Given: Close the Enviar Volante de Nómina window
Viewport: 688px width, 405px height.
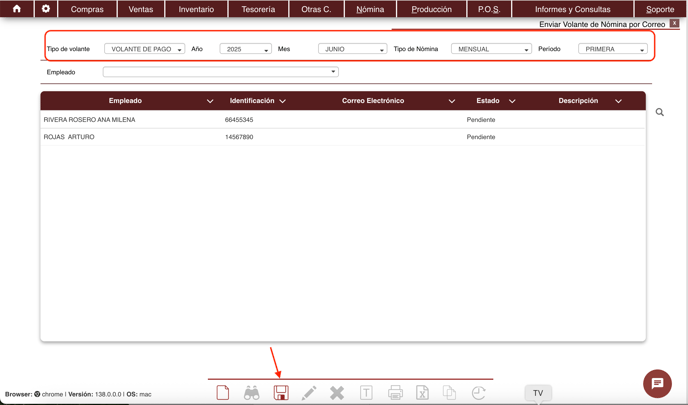Looking at the screenshot, I should click(x=674, y=24).
